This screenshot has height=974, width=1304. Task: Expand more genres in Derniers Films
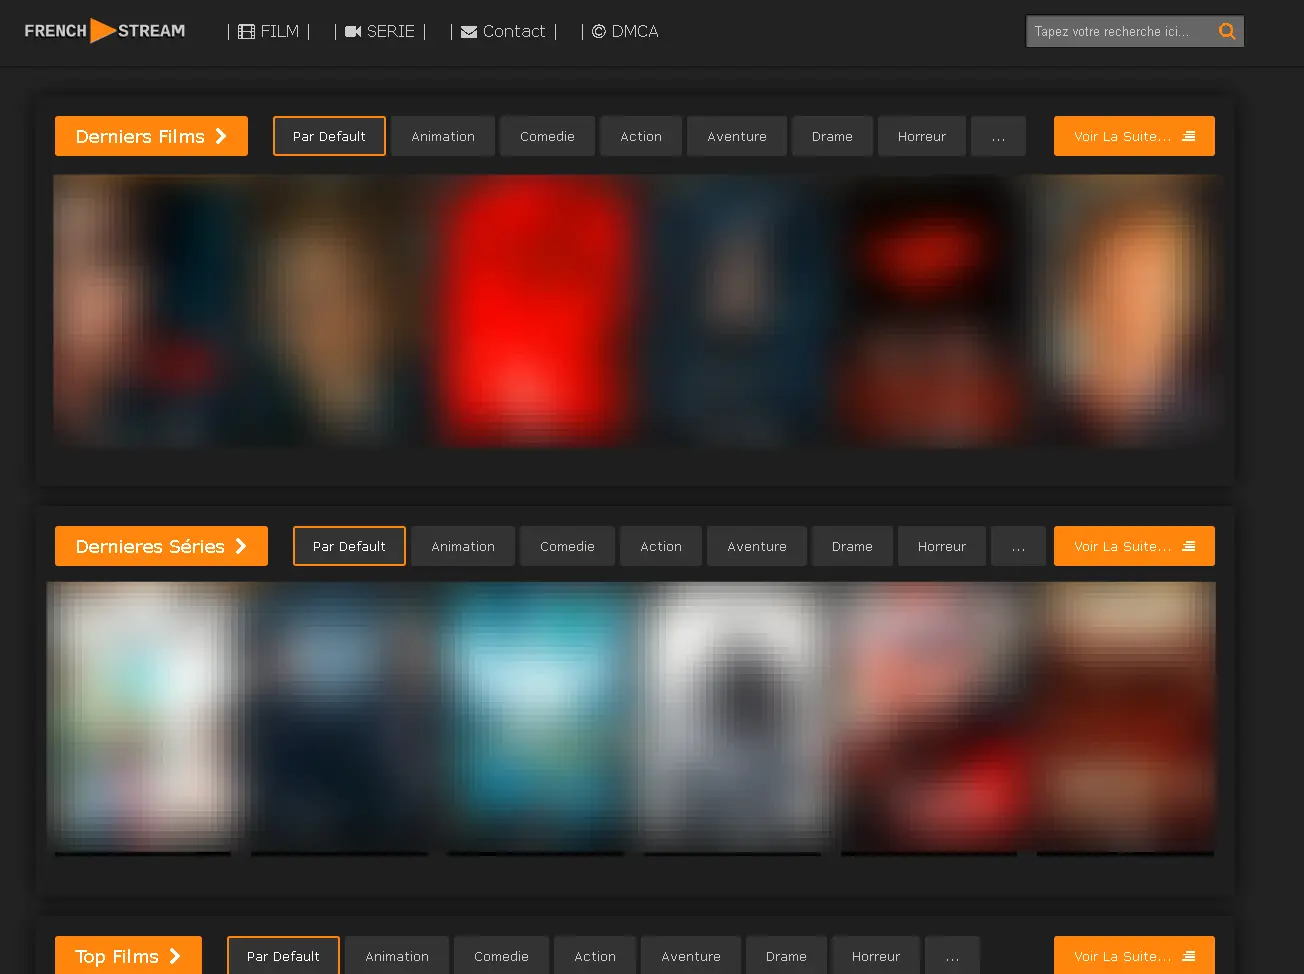tap(998, 136)
